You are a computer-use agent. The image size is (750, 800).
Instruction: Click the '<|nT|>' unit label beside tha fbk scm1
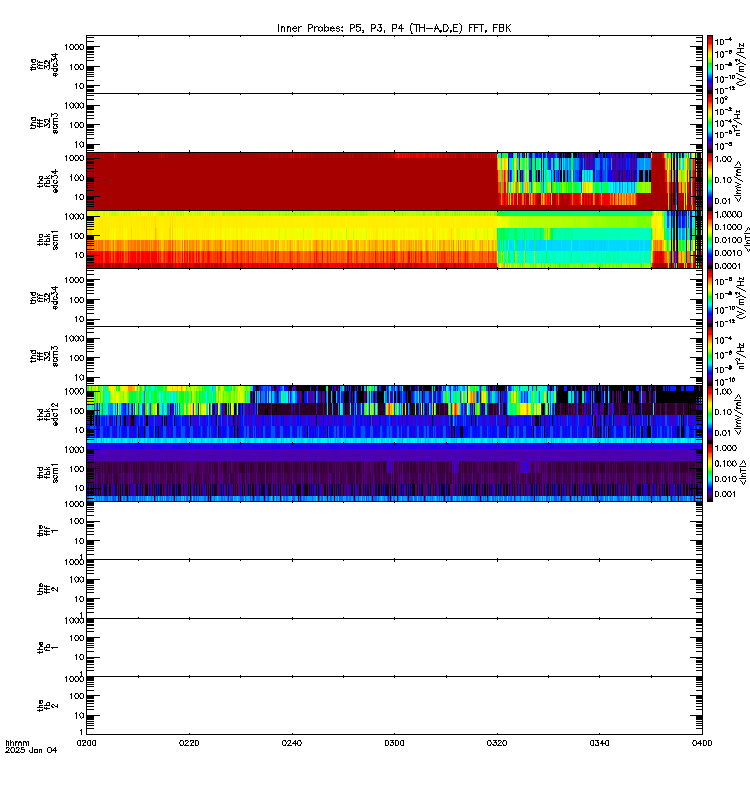747,239
